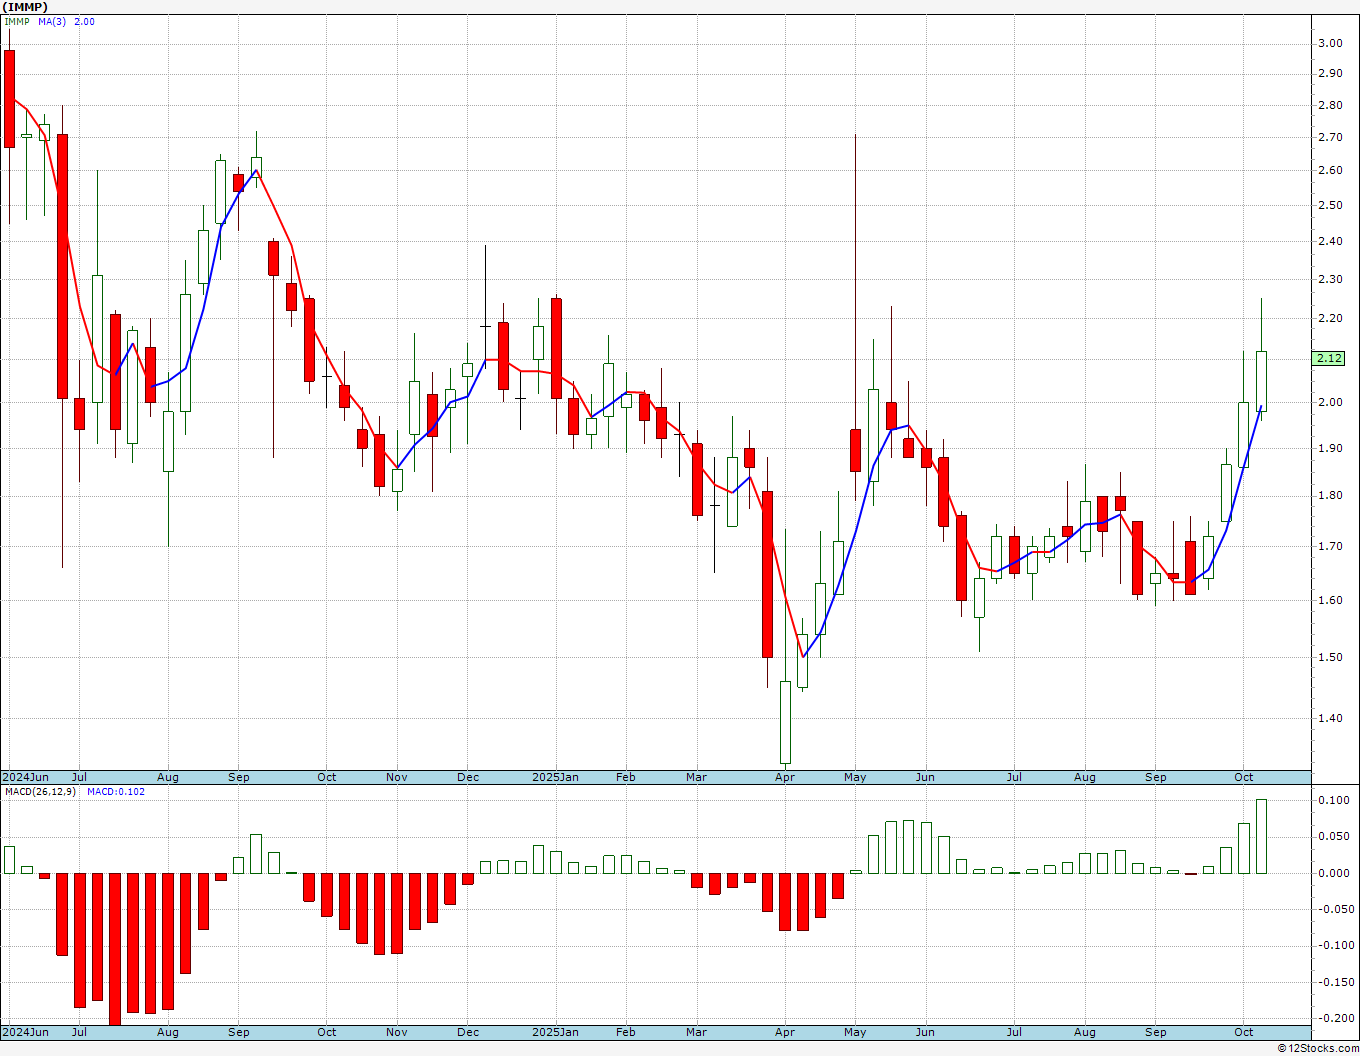This screenshot has height=1056, width=1360.
Task: Click the IMMP ticker title text
Action: (25, 6)
